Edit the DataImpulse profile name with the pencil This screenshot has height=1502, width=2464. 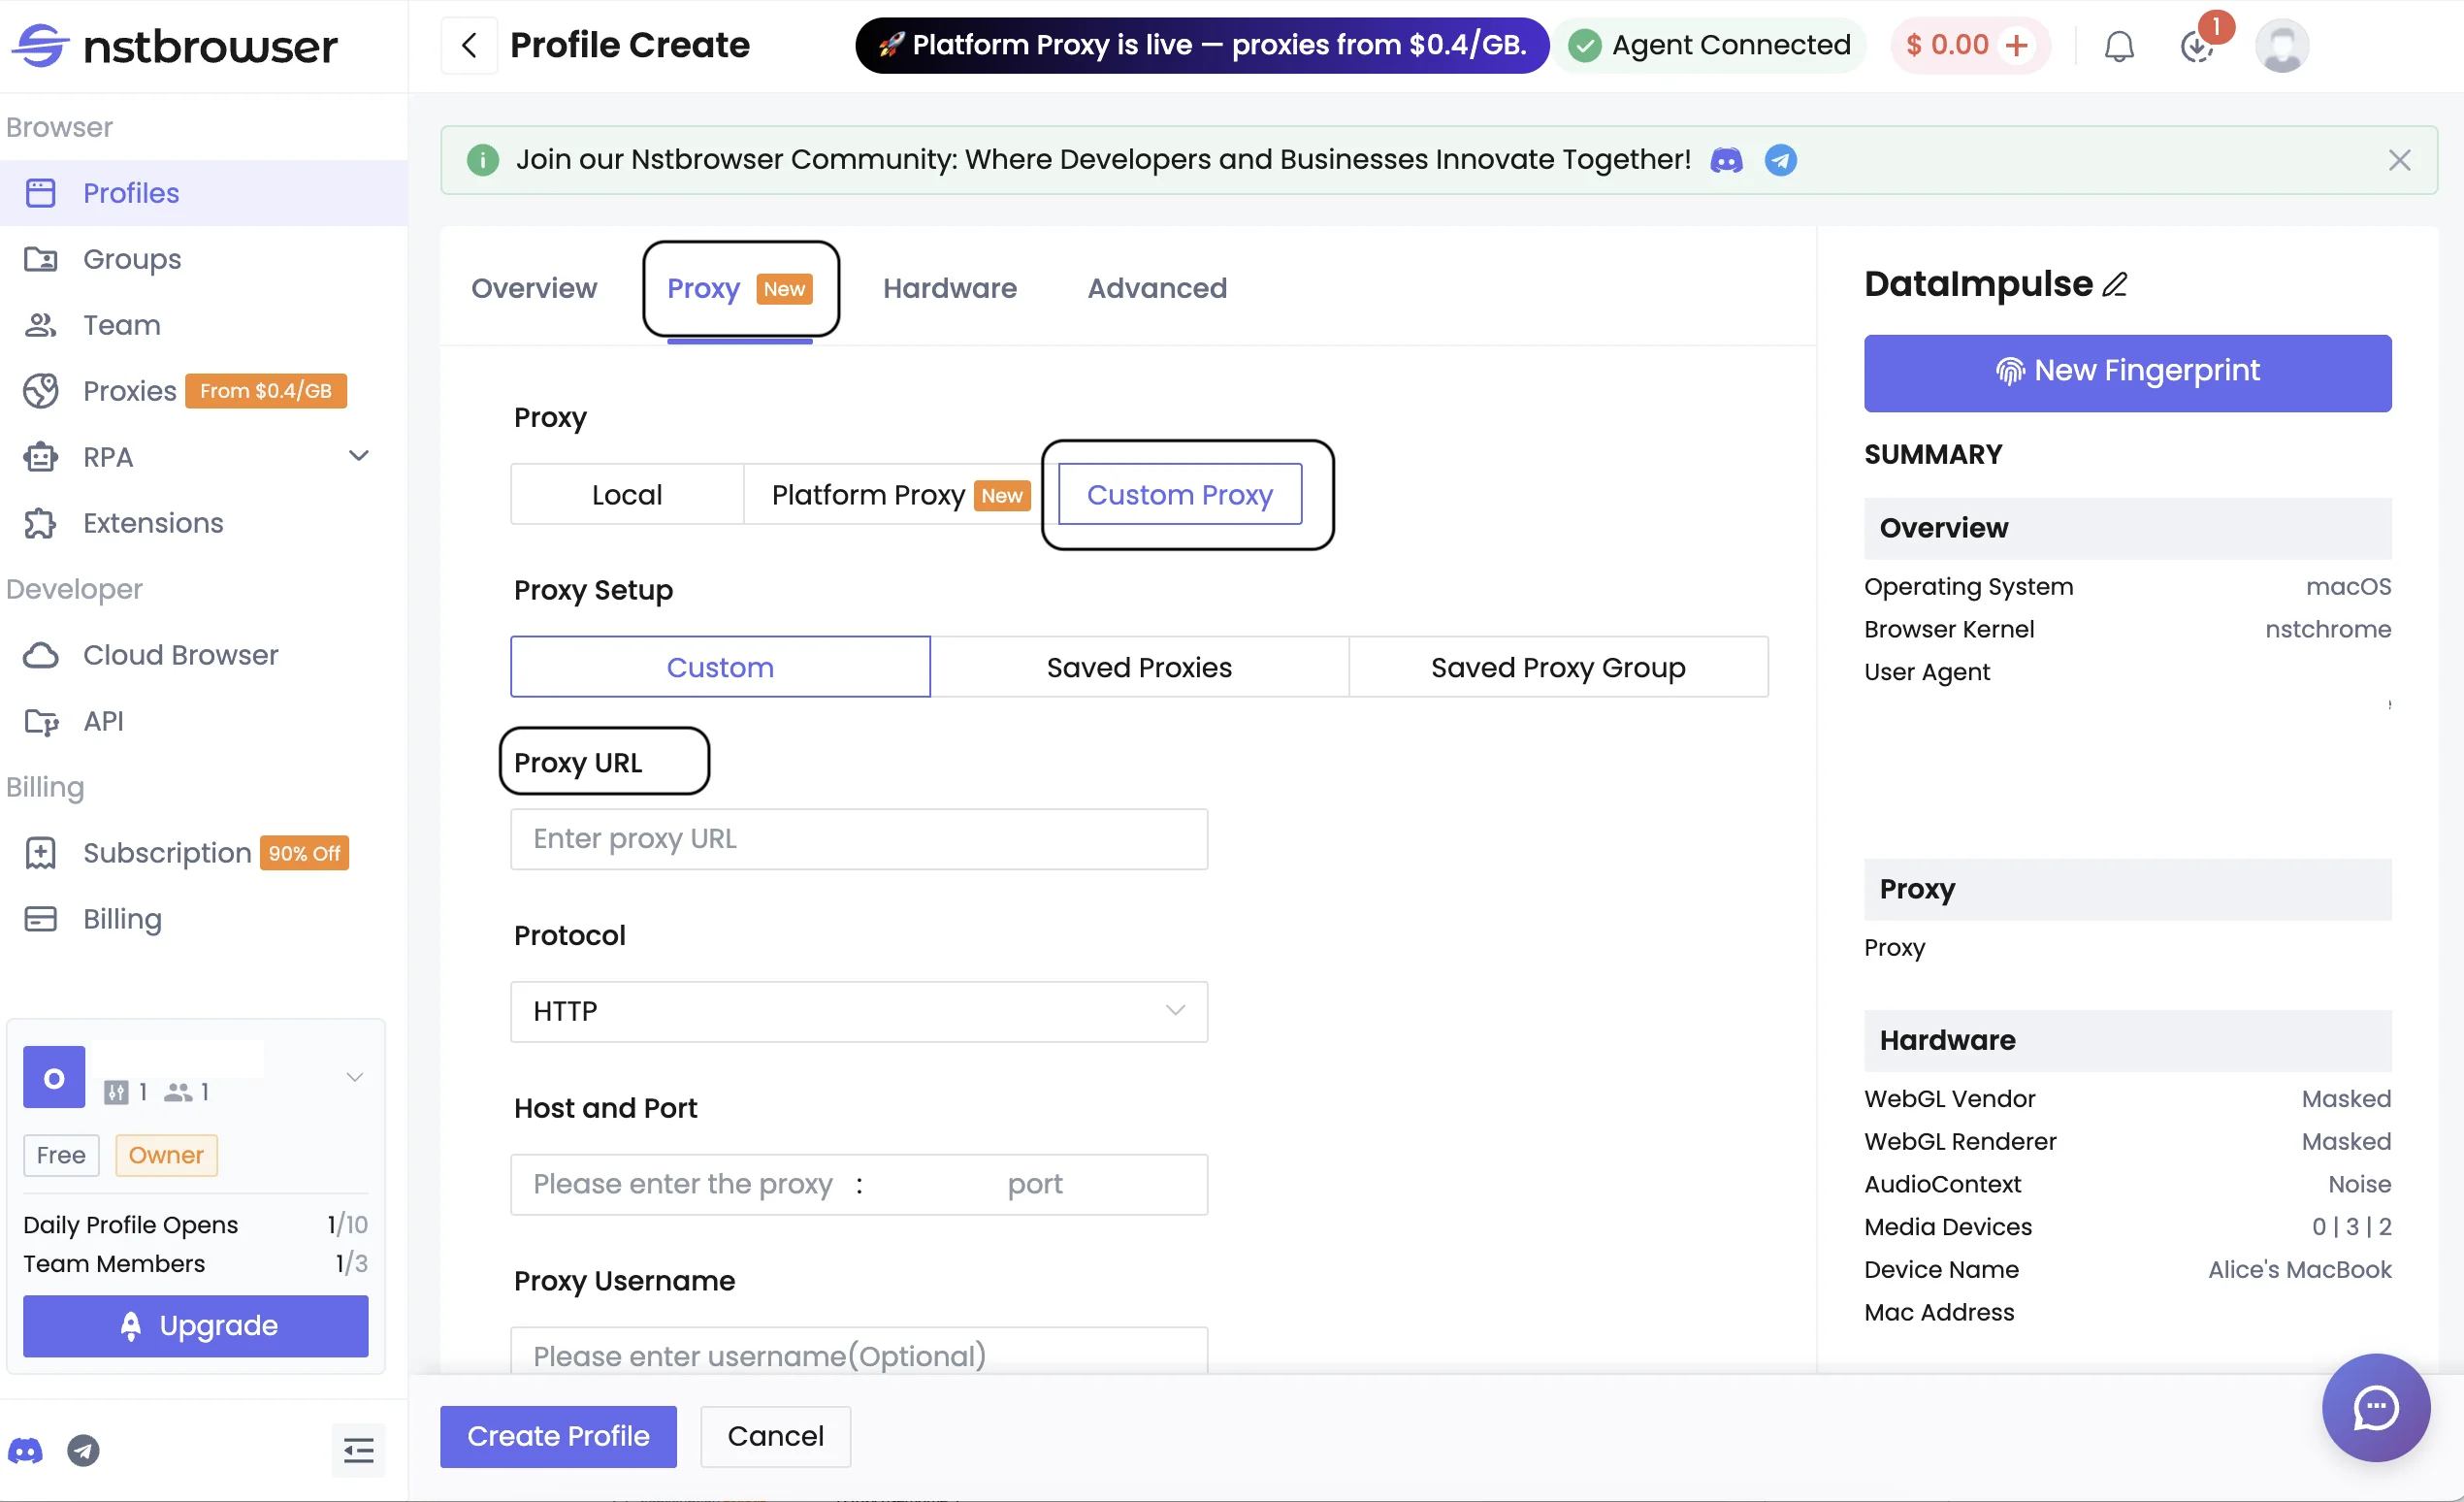[2116, 284]
